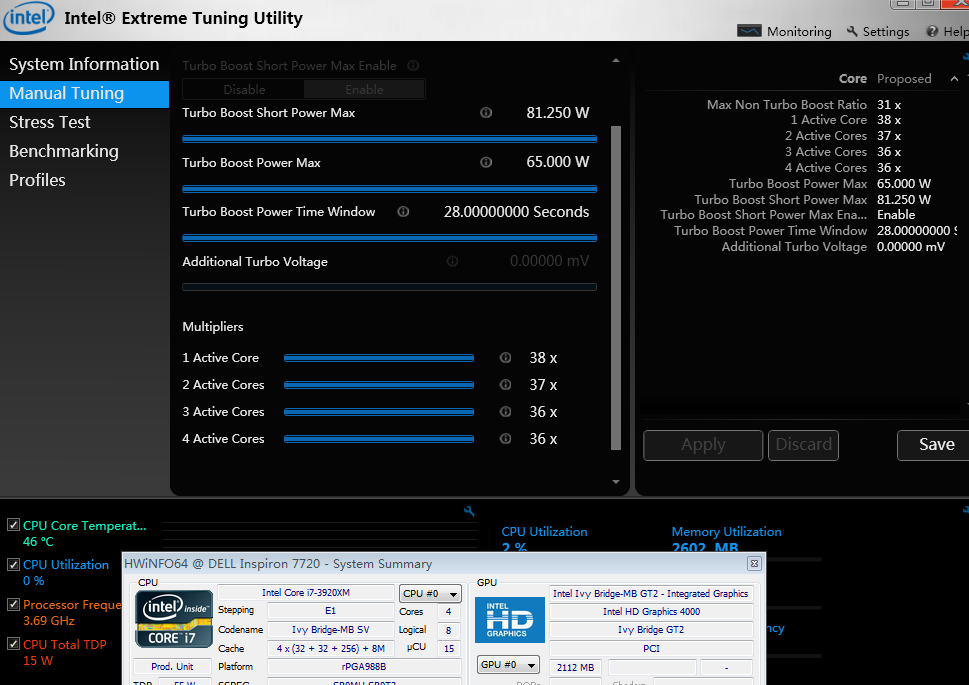Click info icon for 4 Active Cores multiplier

506,438
